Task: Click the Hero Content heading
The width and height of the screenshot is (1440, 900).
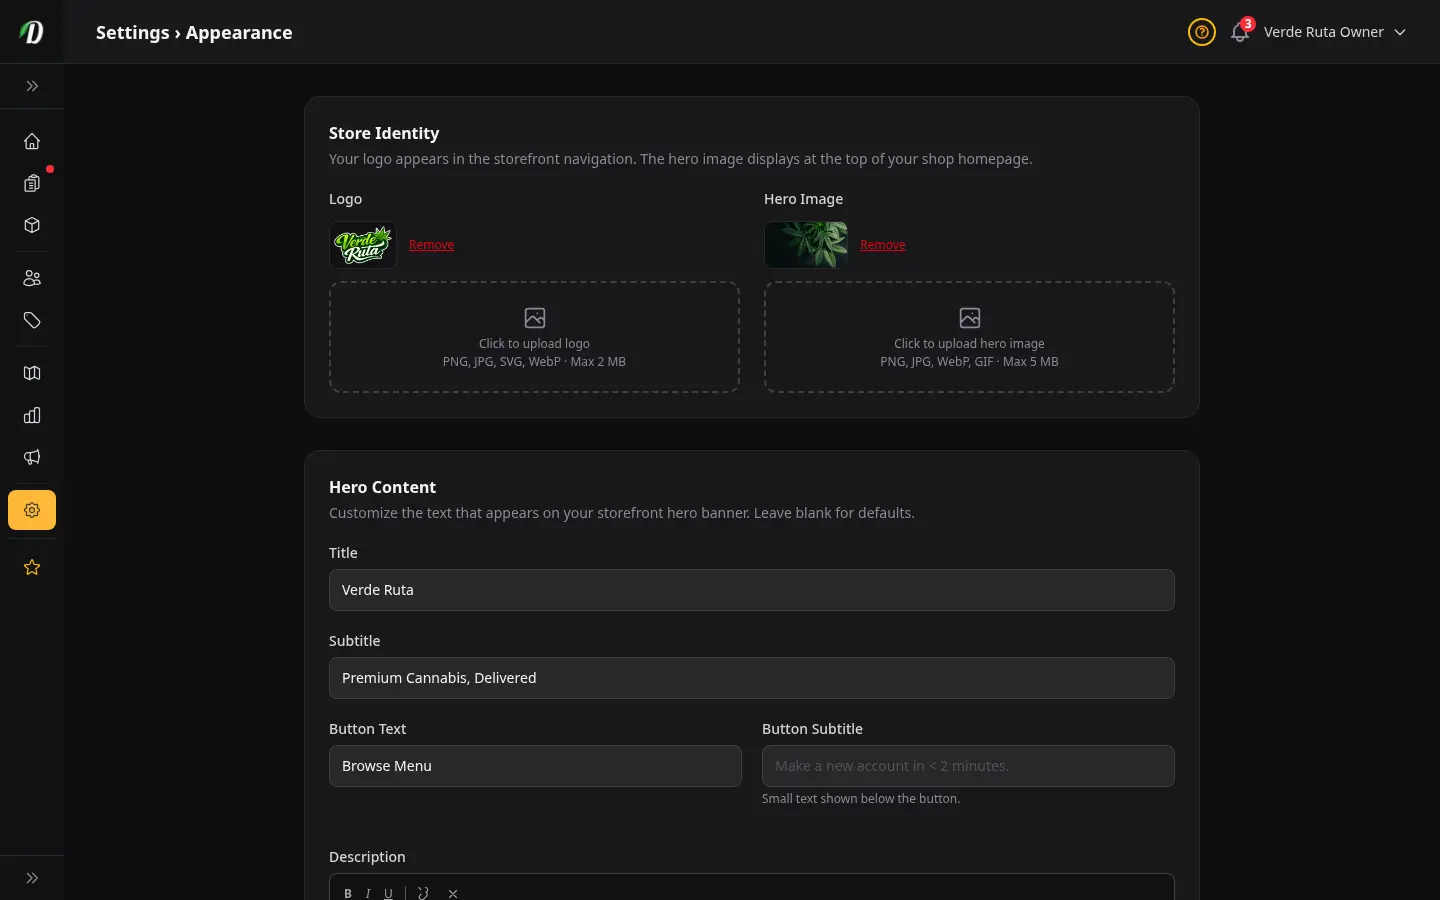Action: click(382, 487)
